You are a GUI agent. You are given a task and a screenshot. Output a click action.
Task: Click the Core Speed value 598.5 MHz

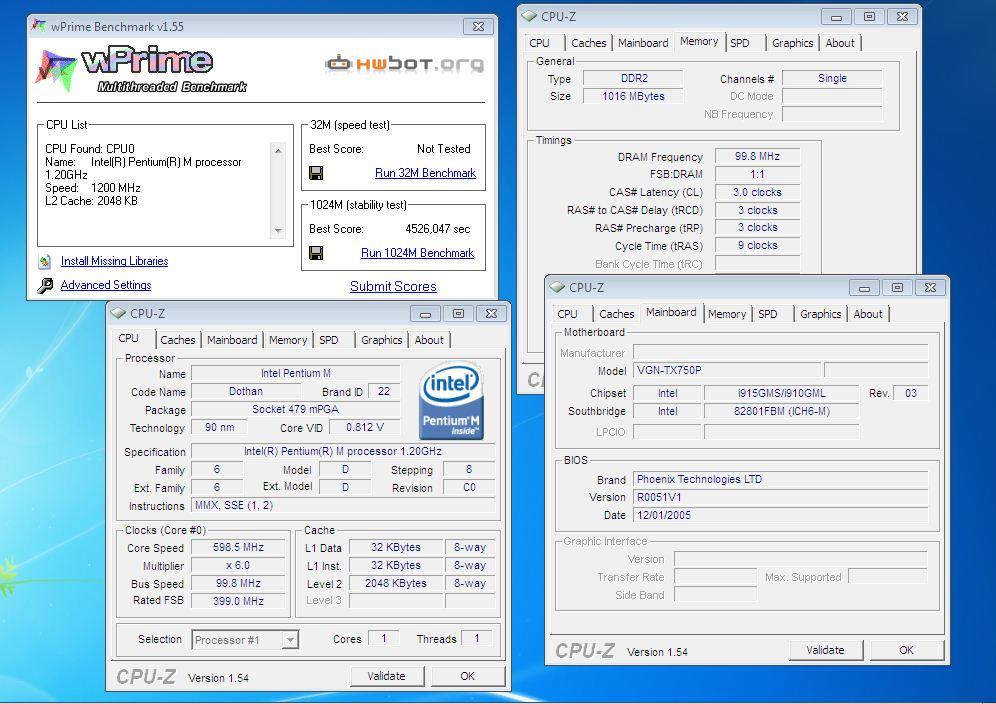(x=238, y=548)
